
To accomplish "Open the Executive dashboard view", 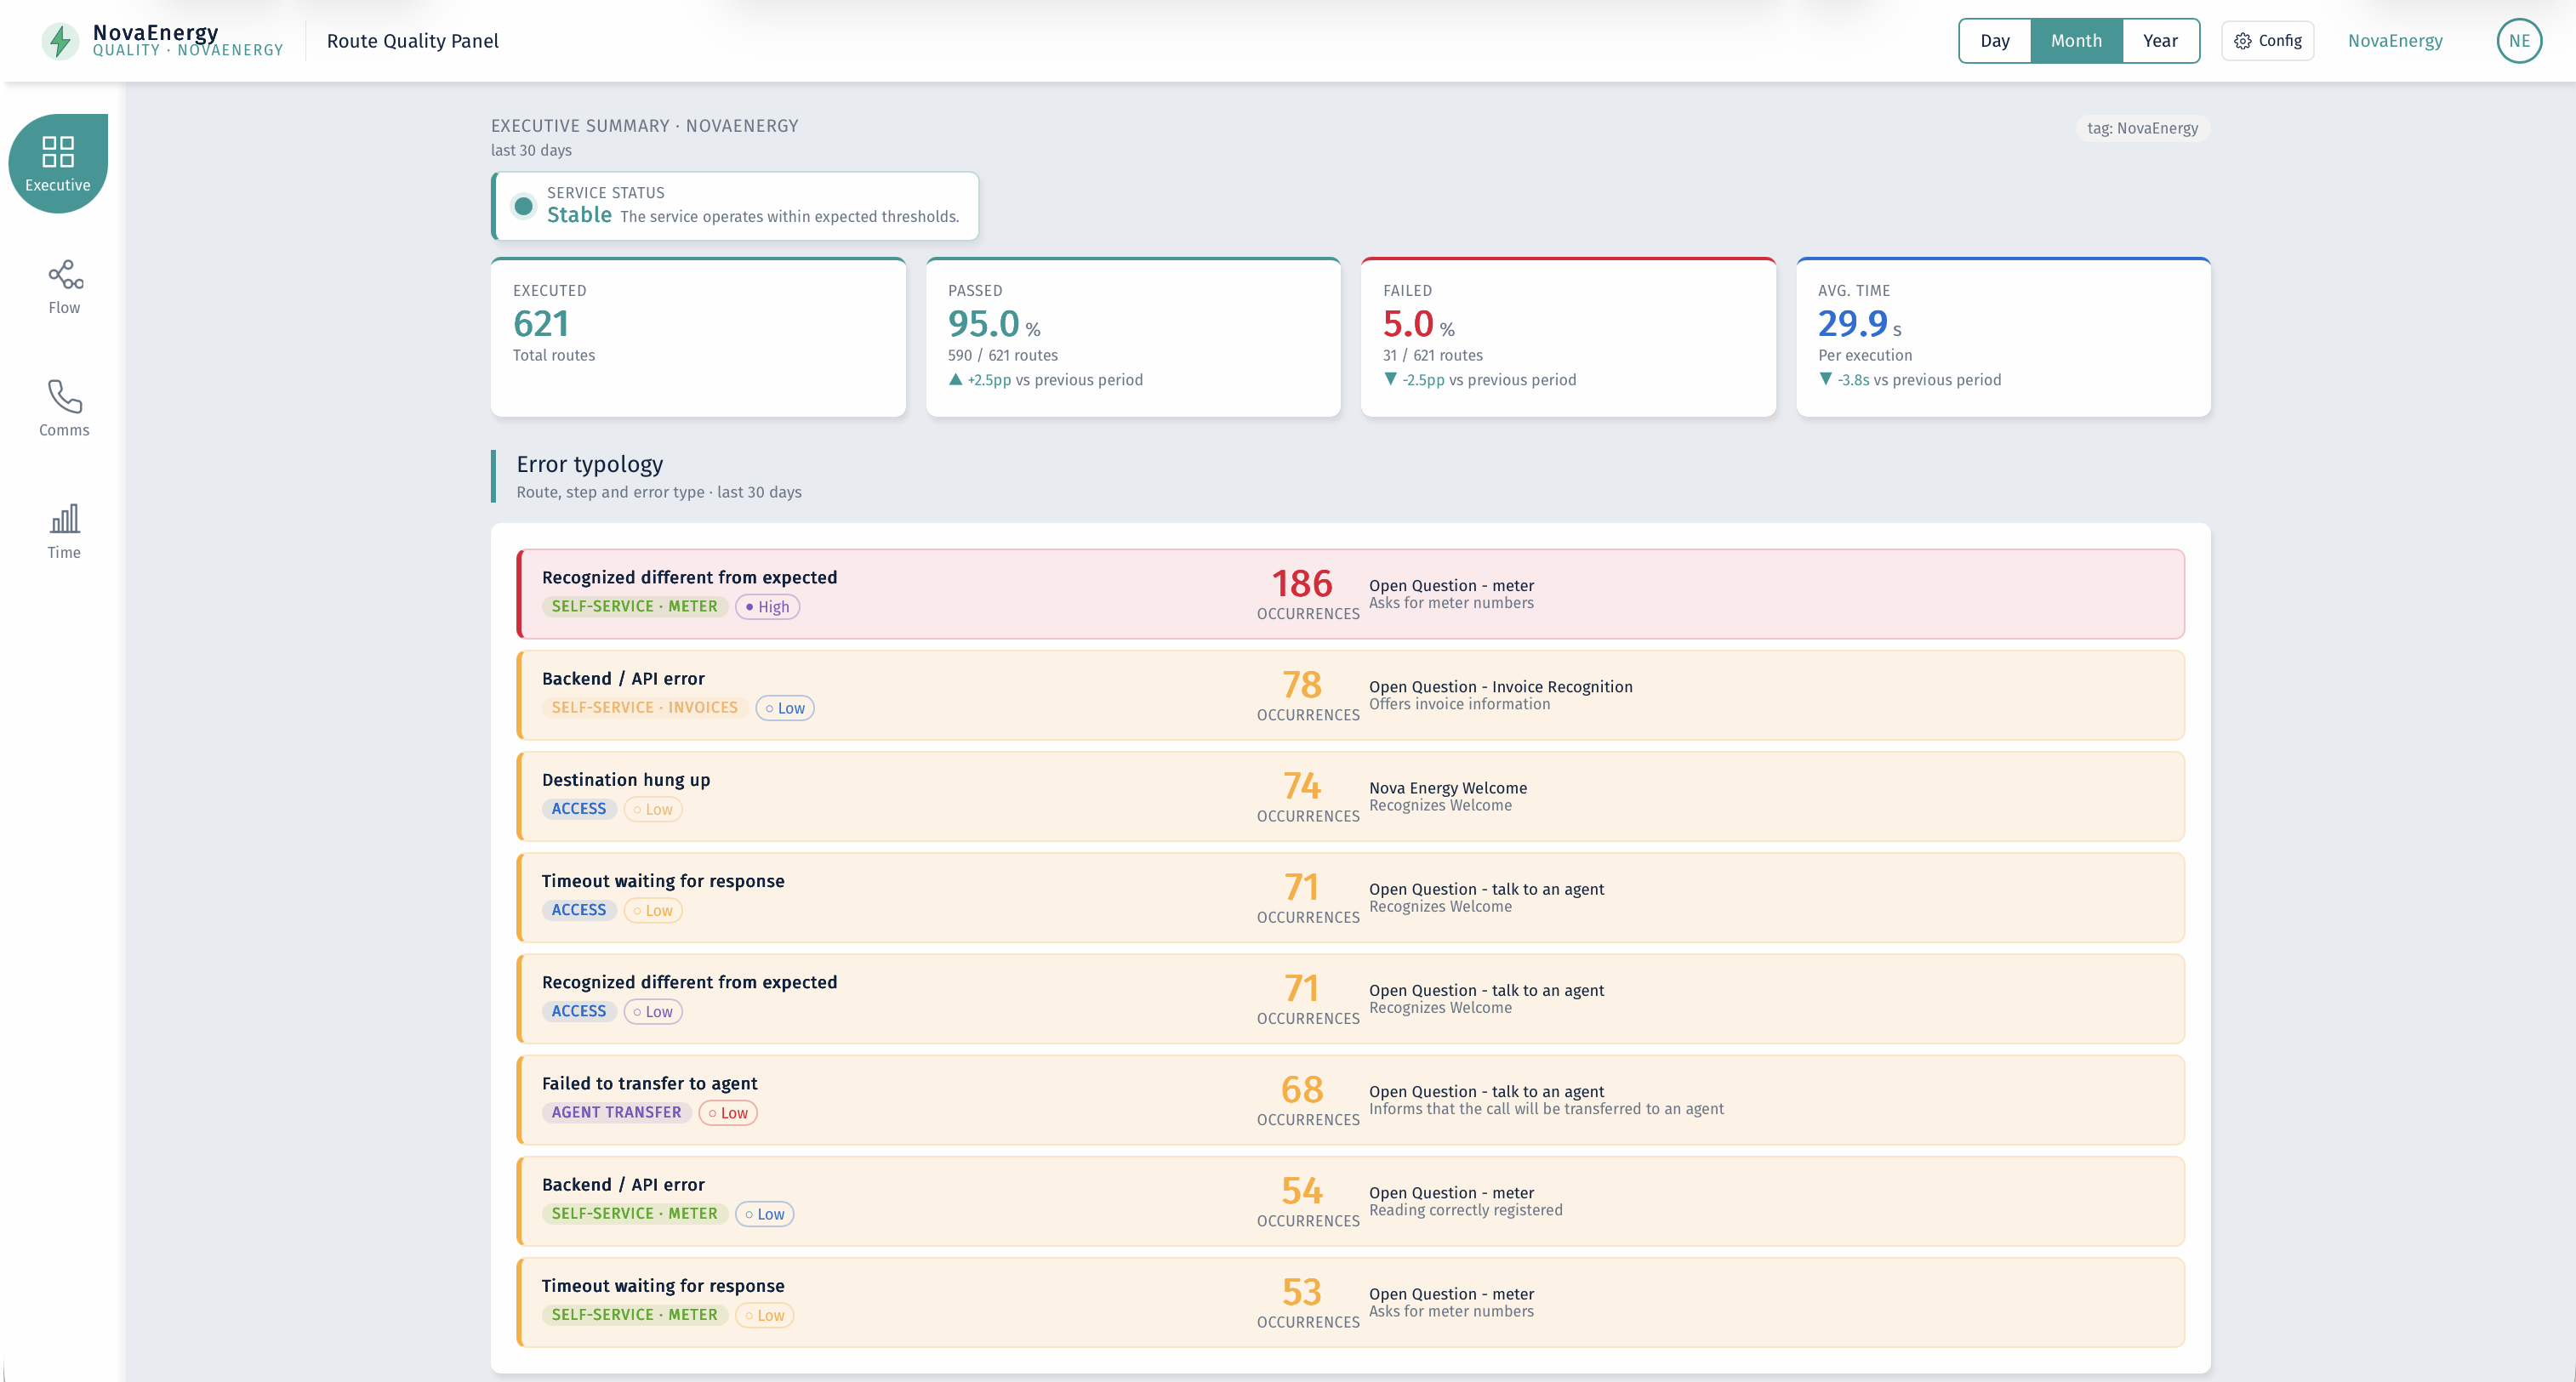I will point(58,163).
